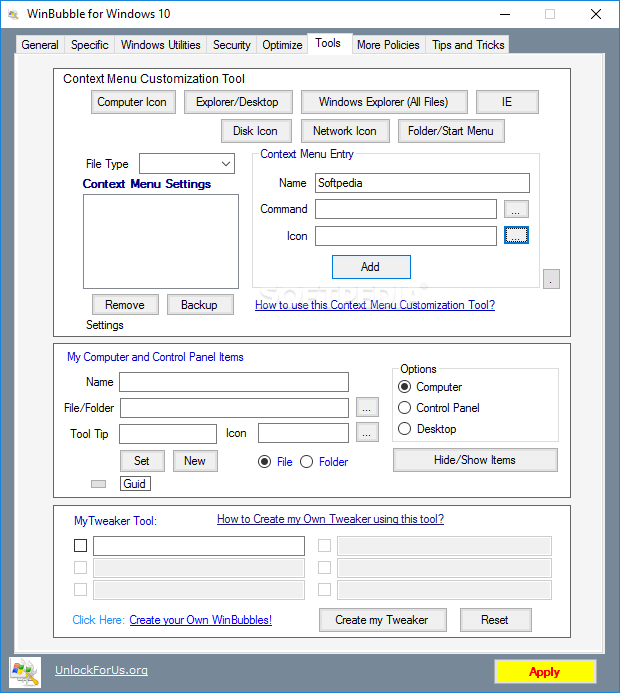Click the File/Folder input field
This screenshot has height=693, width=620.
[234, 408]
